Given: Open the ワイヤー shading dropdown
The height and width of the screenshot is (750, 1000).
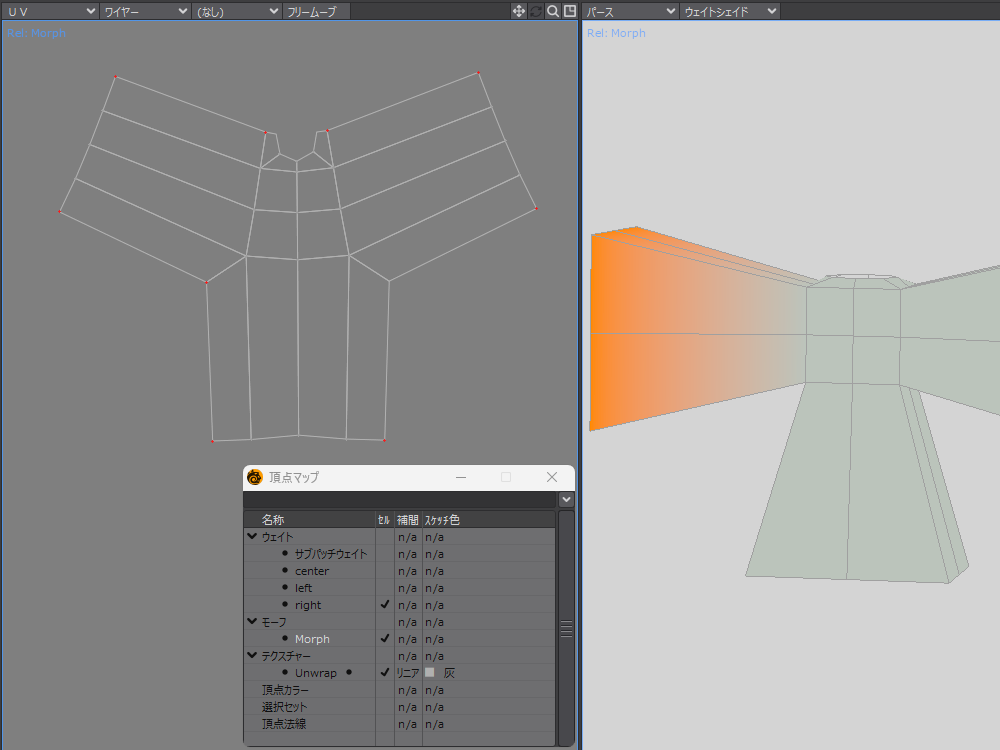Looking at the screenshot, I should click(145, 11).
